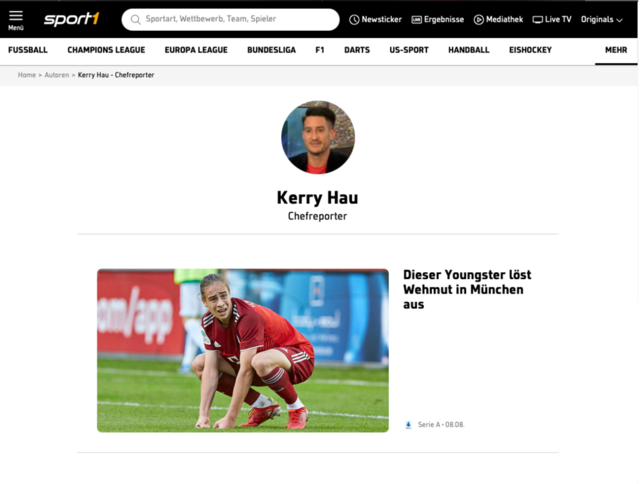This screenshot has height=484, width=640.
Task: Click the Serie A league icon
Action: pyautogui.click(x=408, y=425)
